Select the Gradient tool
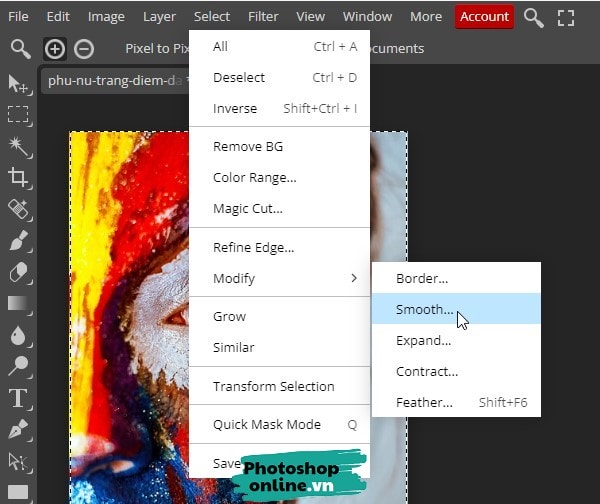Image resolution: width=600 pixels, height=504 pixels. [18, 303]
